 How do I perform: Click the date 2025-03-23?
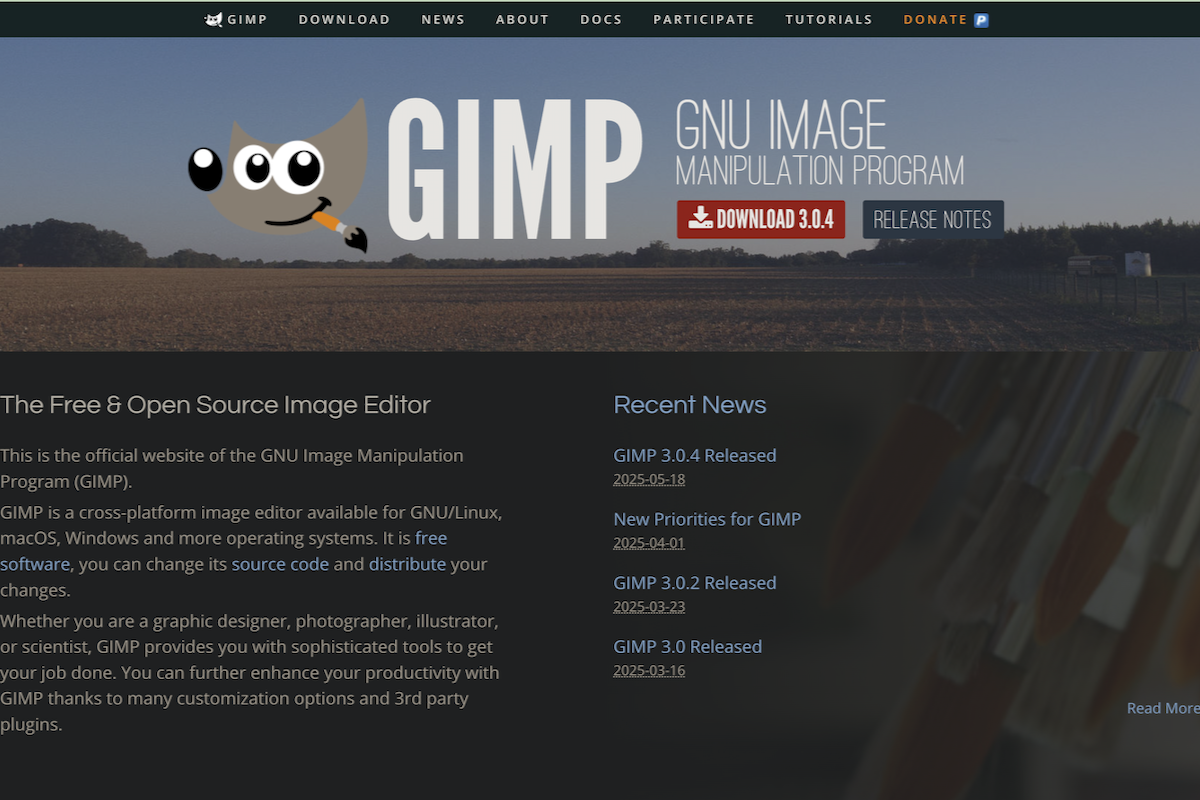tap(649, 607)
